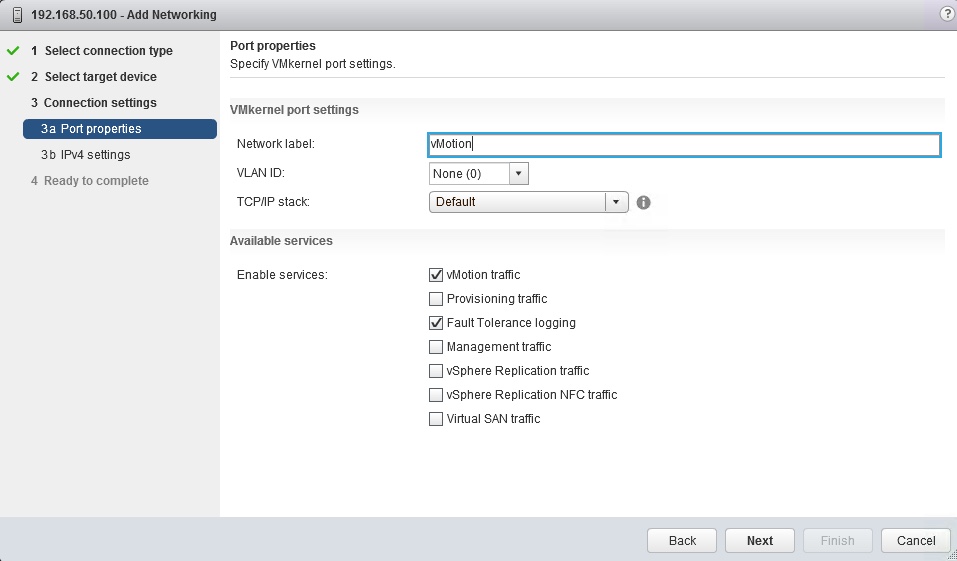Screen dimensions: 957x561
Task: Expand the TCP/IP stack dropdown
Action: 616,202
